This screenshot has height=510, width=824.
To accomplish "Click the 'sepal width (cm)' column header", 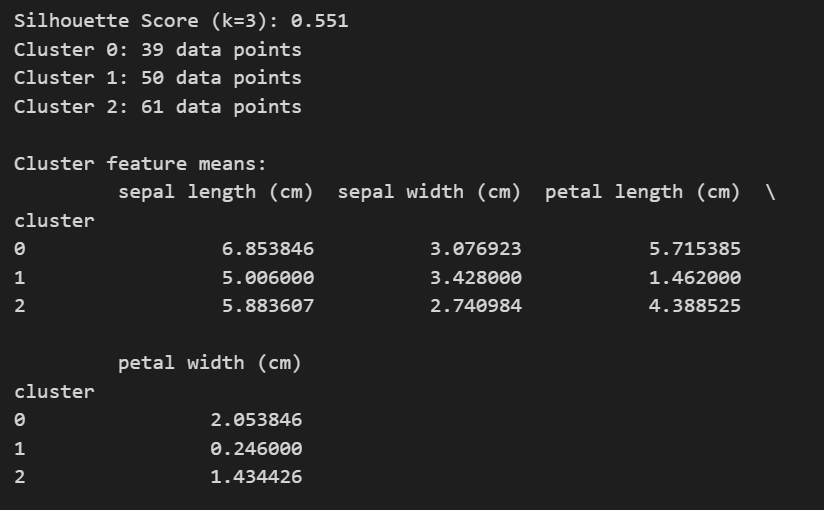I will tap(429, 192).
